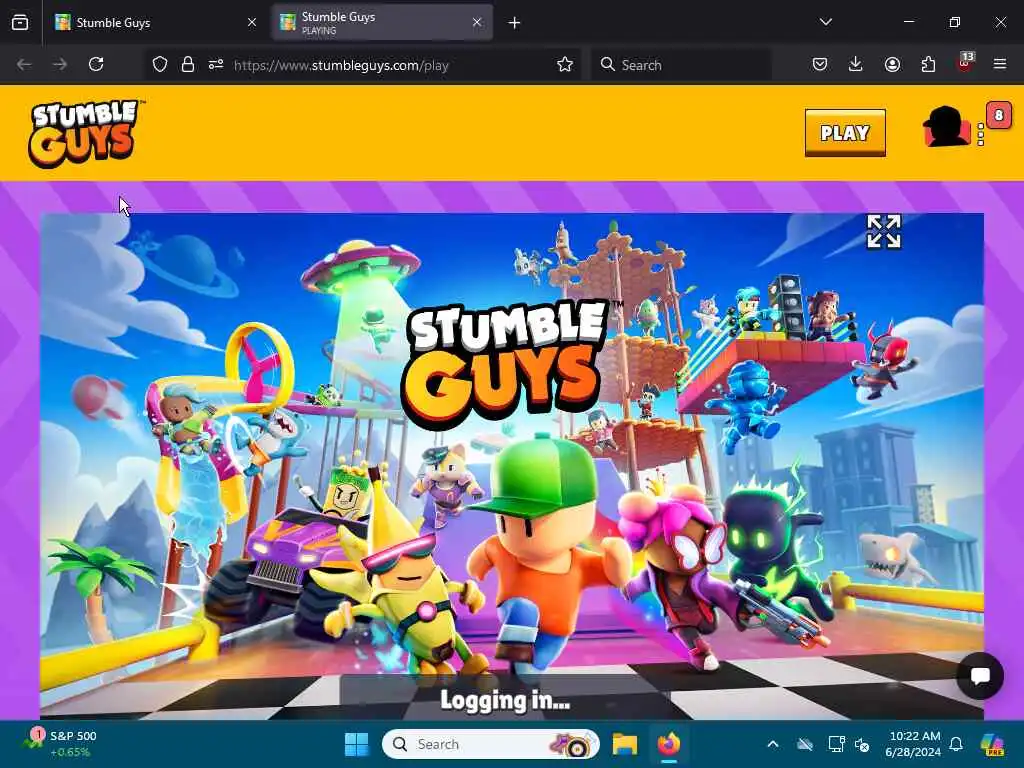Open the muted volume tray icon
The width and height of the screenshot is (1024, 768).
(862, 744)
